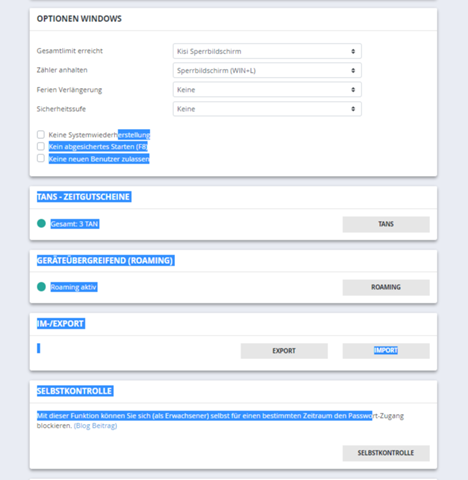
Task: Click the IMPORT button
Action: pyautogui.click(x=386, y=351)
